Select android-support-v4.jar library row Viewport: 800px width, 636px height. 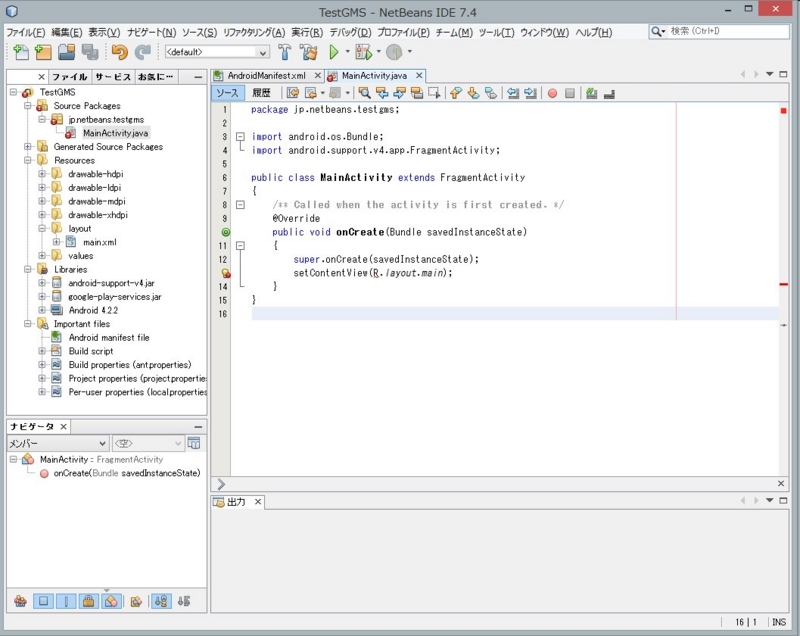[111, 283]
